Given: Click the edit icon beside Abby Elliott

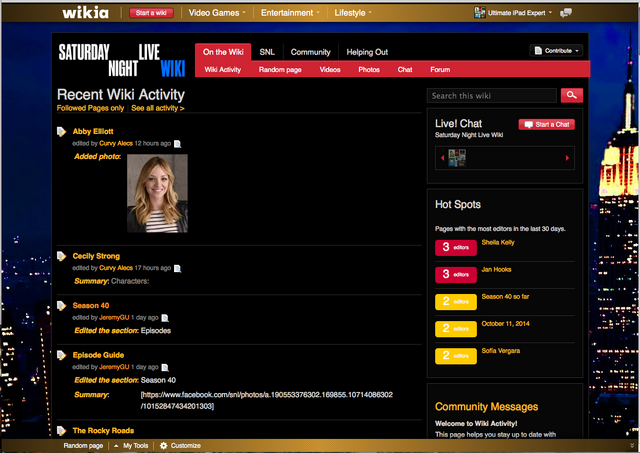Looking at the screenshot, I should coord(61,131).
